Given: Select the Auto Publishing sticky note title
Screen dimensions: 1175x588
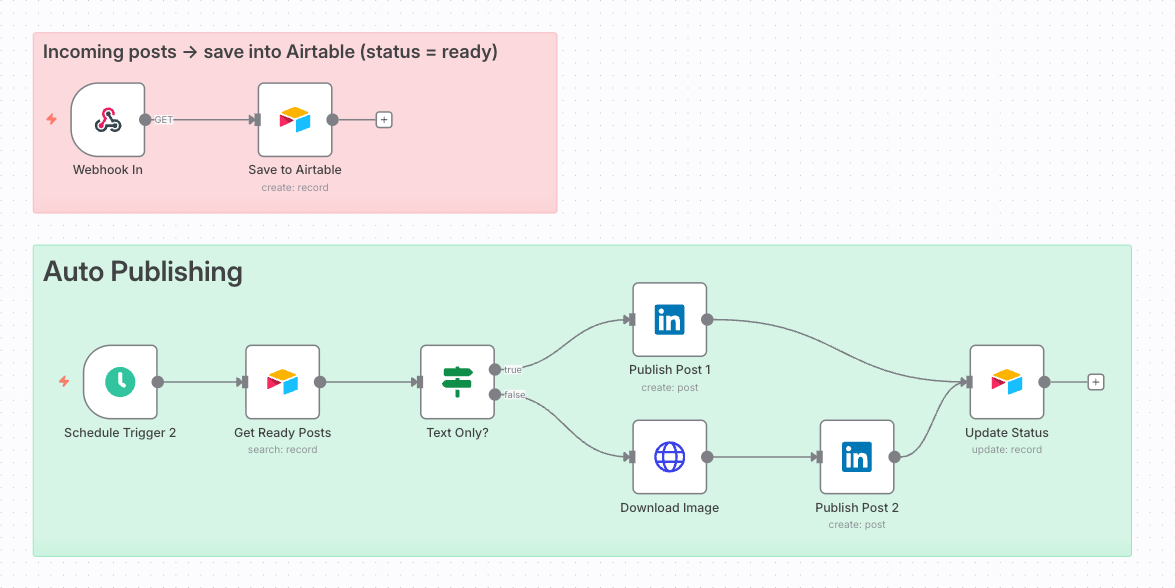Looking at the screenshot, I should tap(143, 272).
